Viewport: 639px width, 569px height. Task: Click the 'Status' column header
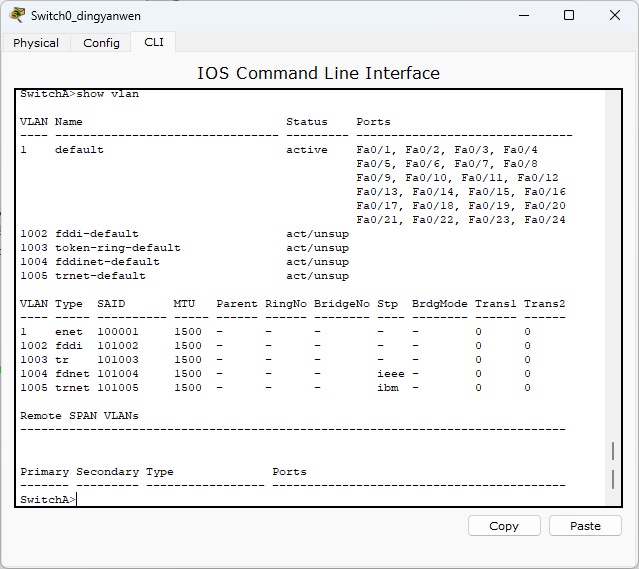pyautogui.click(x=307, y=122)
